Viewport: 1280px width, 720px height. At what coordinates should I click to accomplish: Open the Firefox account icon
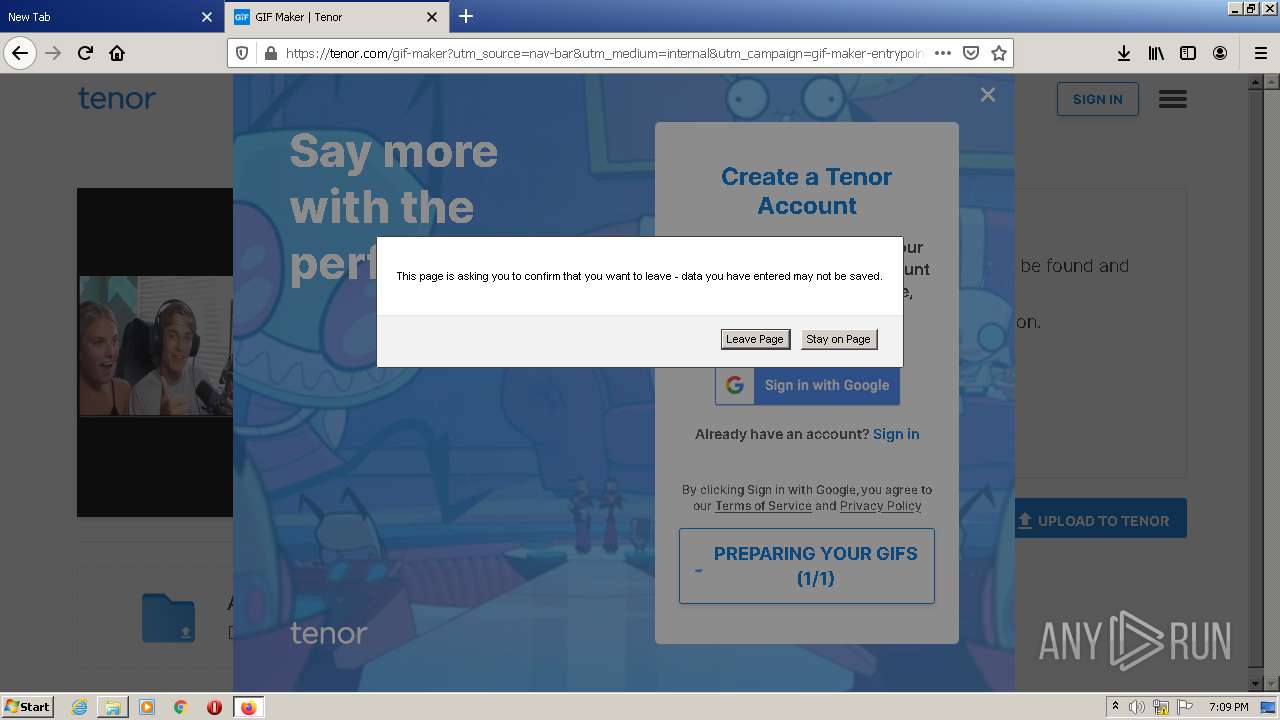(1220, 53)
